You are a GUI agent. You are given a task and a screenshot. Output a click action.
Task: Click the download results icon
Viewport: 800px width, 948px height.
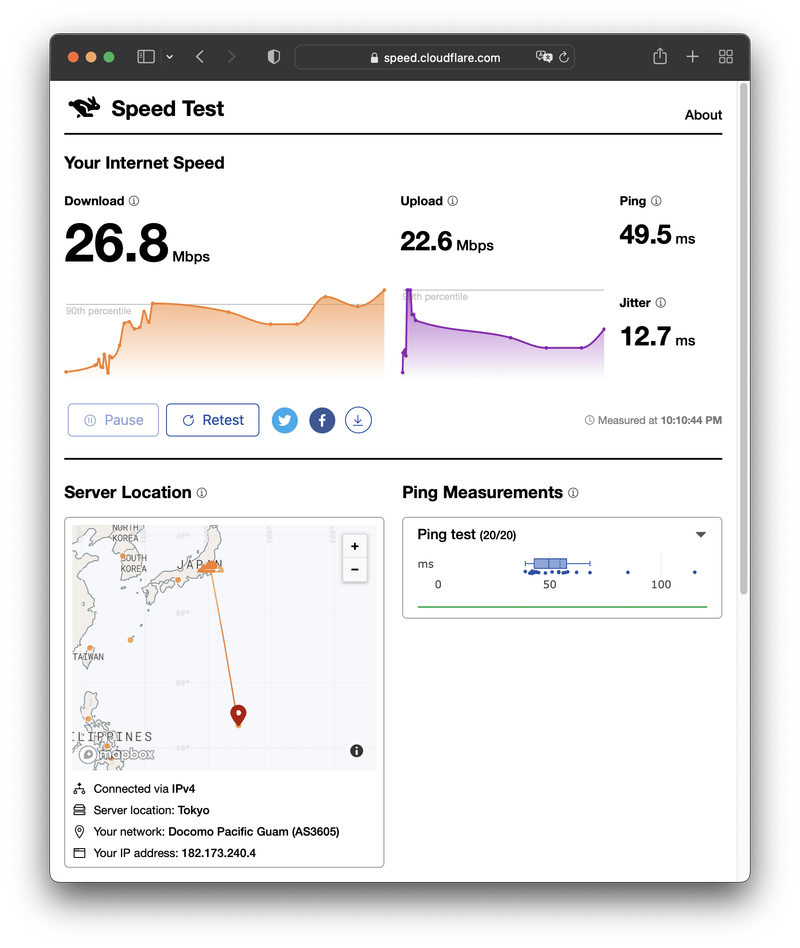click(x=358, y=421)
